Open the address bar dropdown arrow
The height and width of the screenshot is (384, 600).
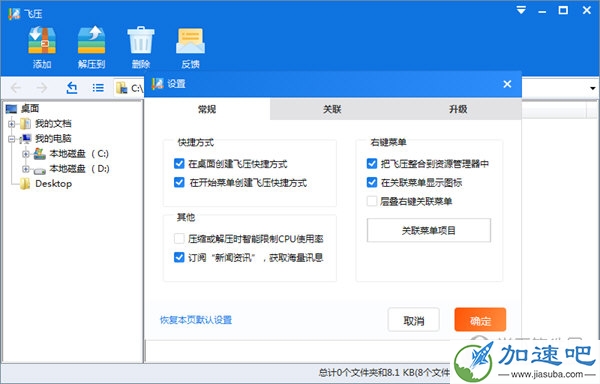pos(592,88)
